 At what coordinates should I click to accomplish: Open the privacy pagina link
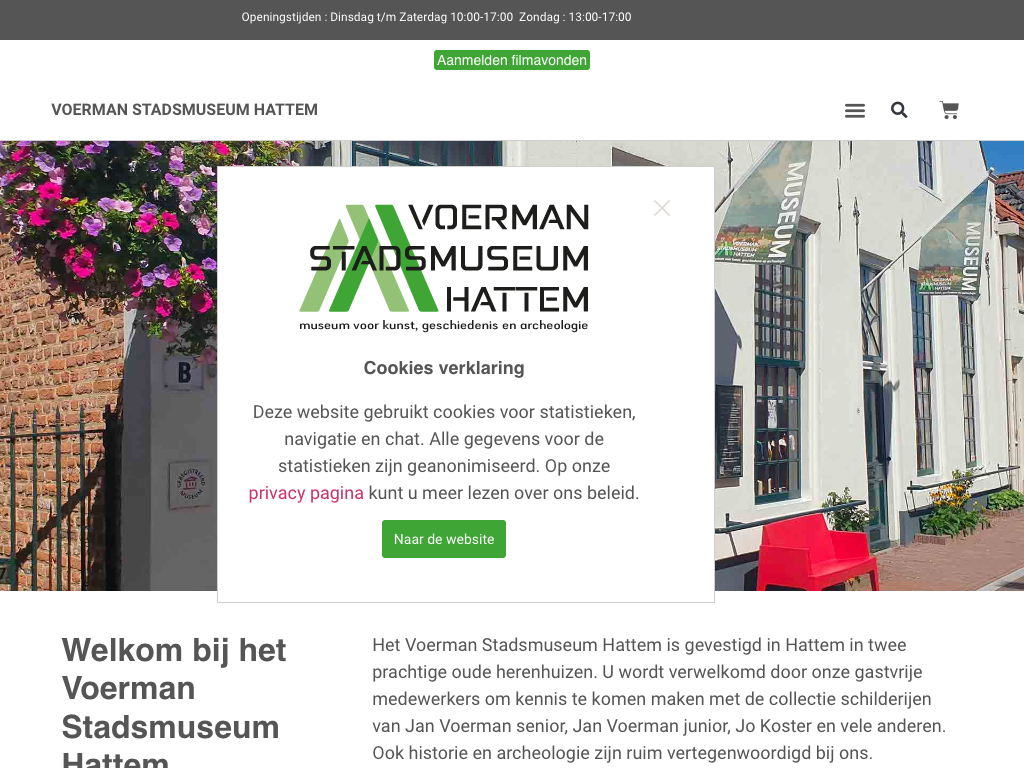306,493
